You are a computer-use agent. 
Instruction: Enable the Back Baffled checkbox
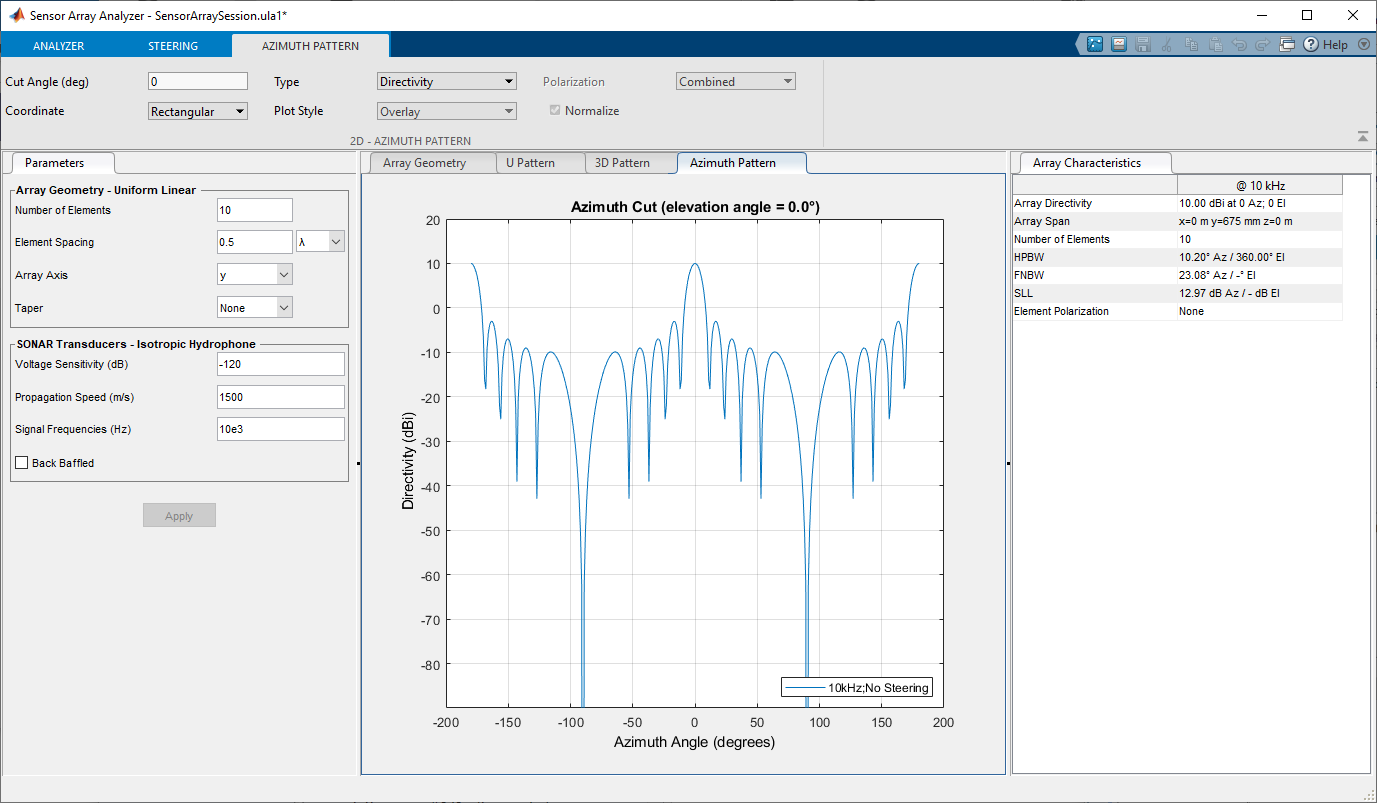point(22,463)
